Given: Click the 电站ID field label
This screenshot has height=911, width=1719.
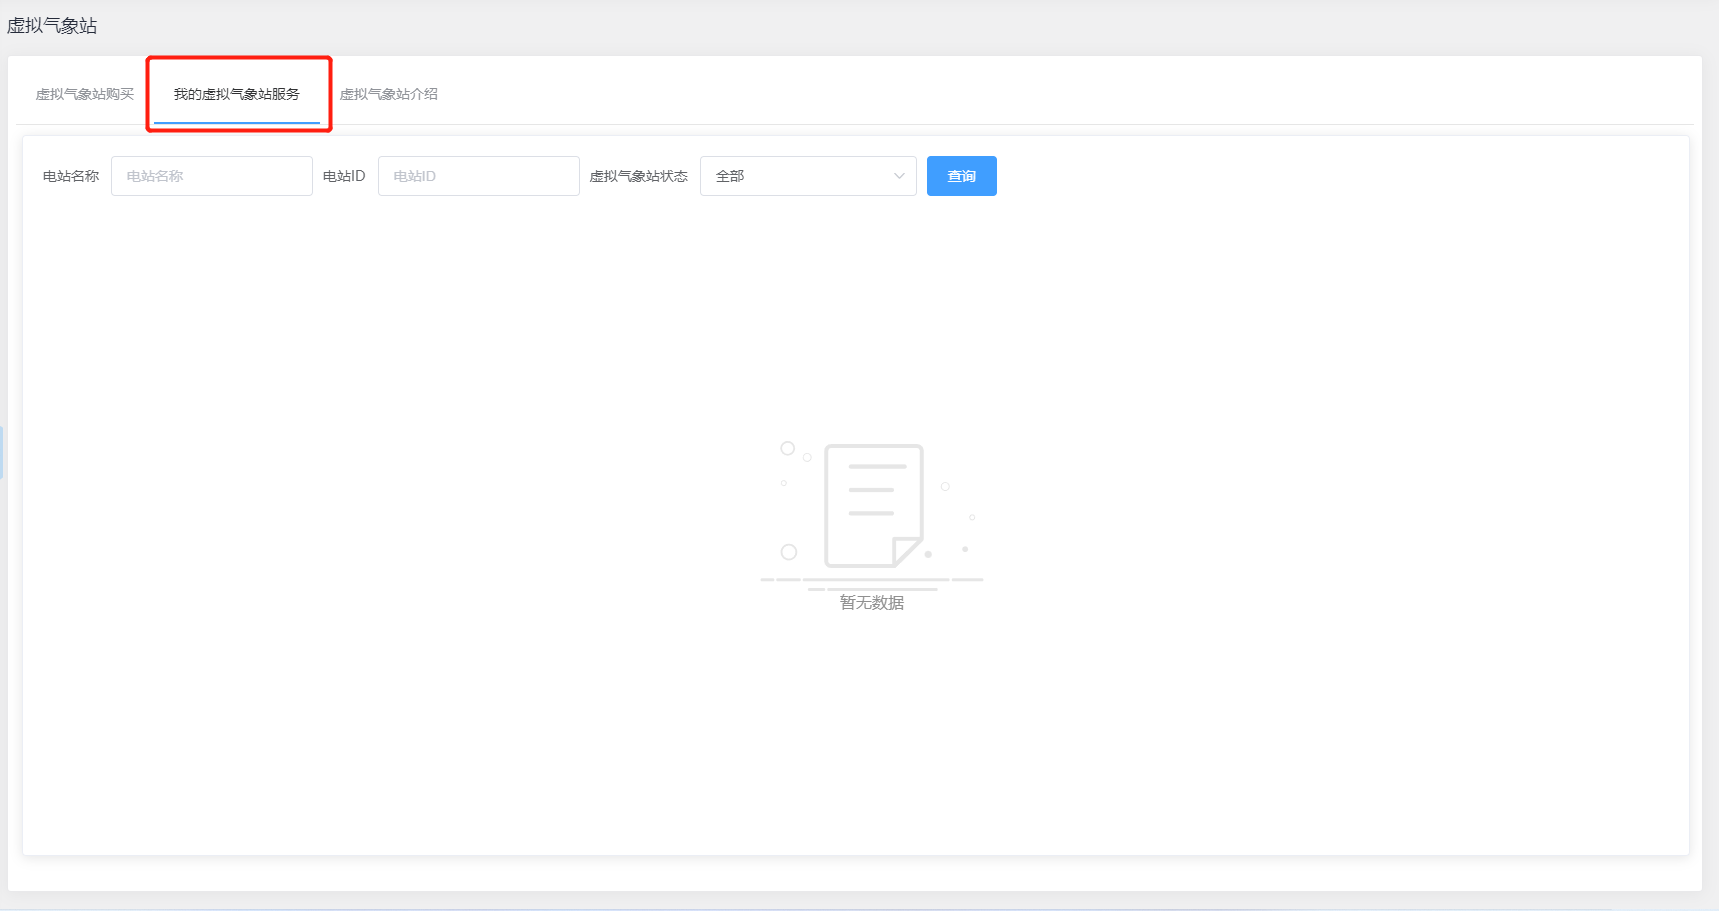Looking at the screenshot, I should 344,176.
